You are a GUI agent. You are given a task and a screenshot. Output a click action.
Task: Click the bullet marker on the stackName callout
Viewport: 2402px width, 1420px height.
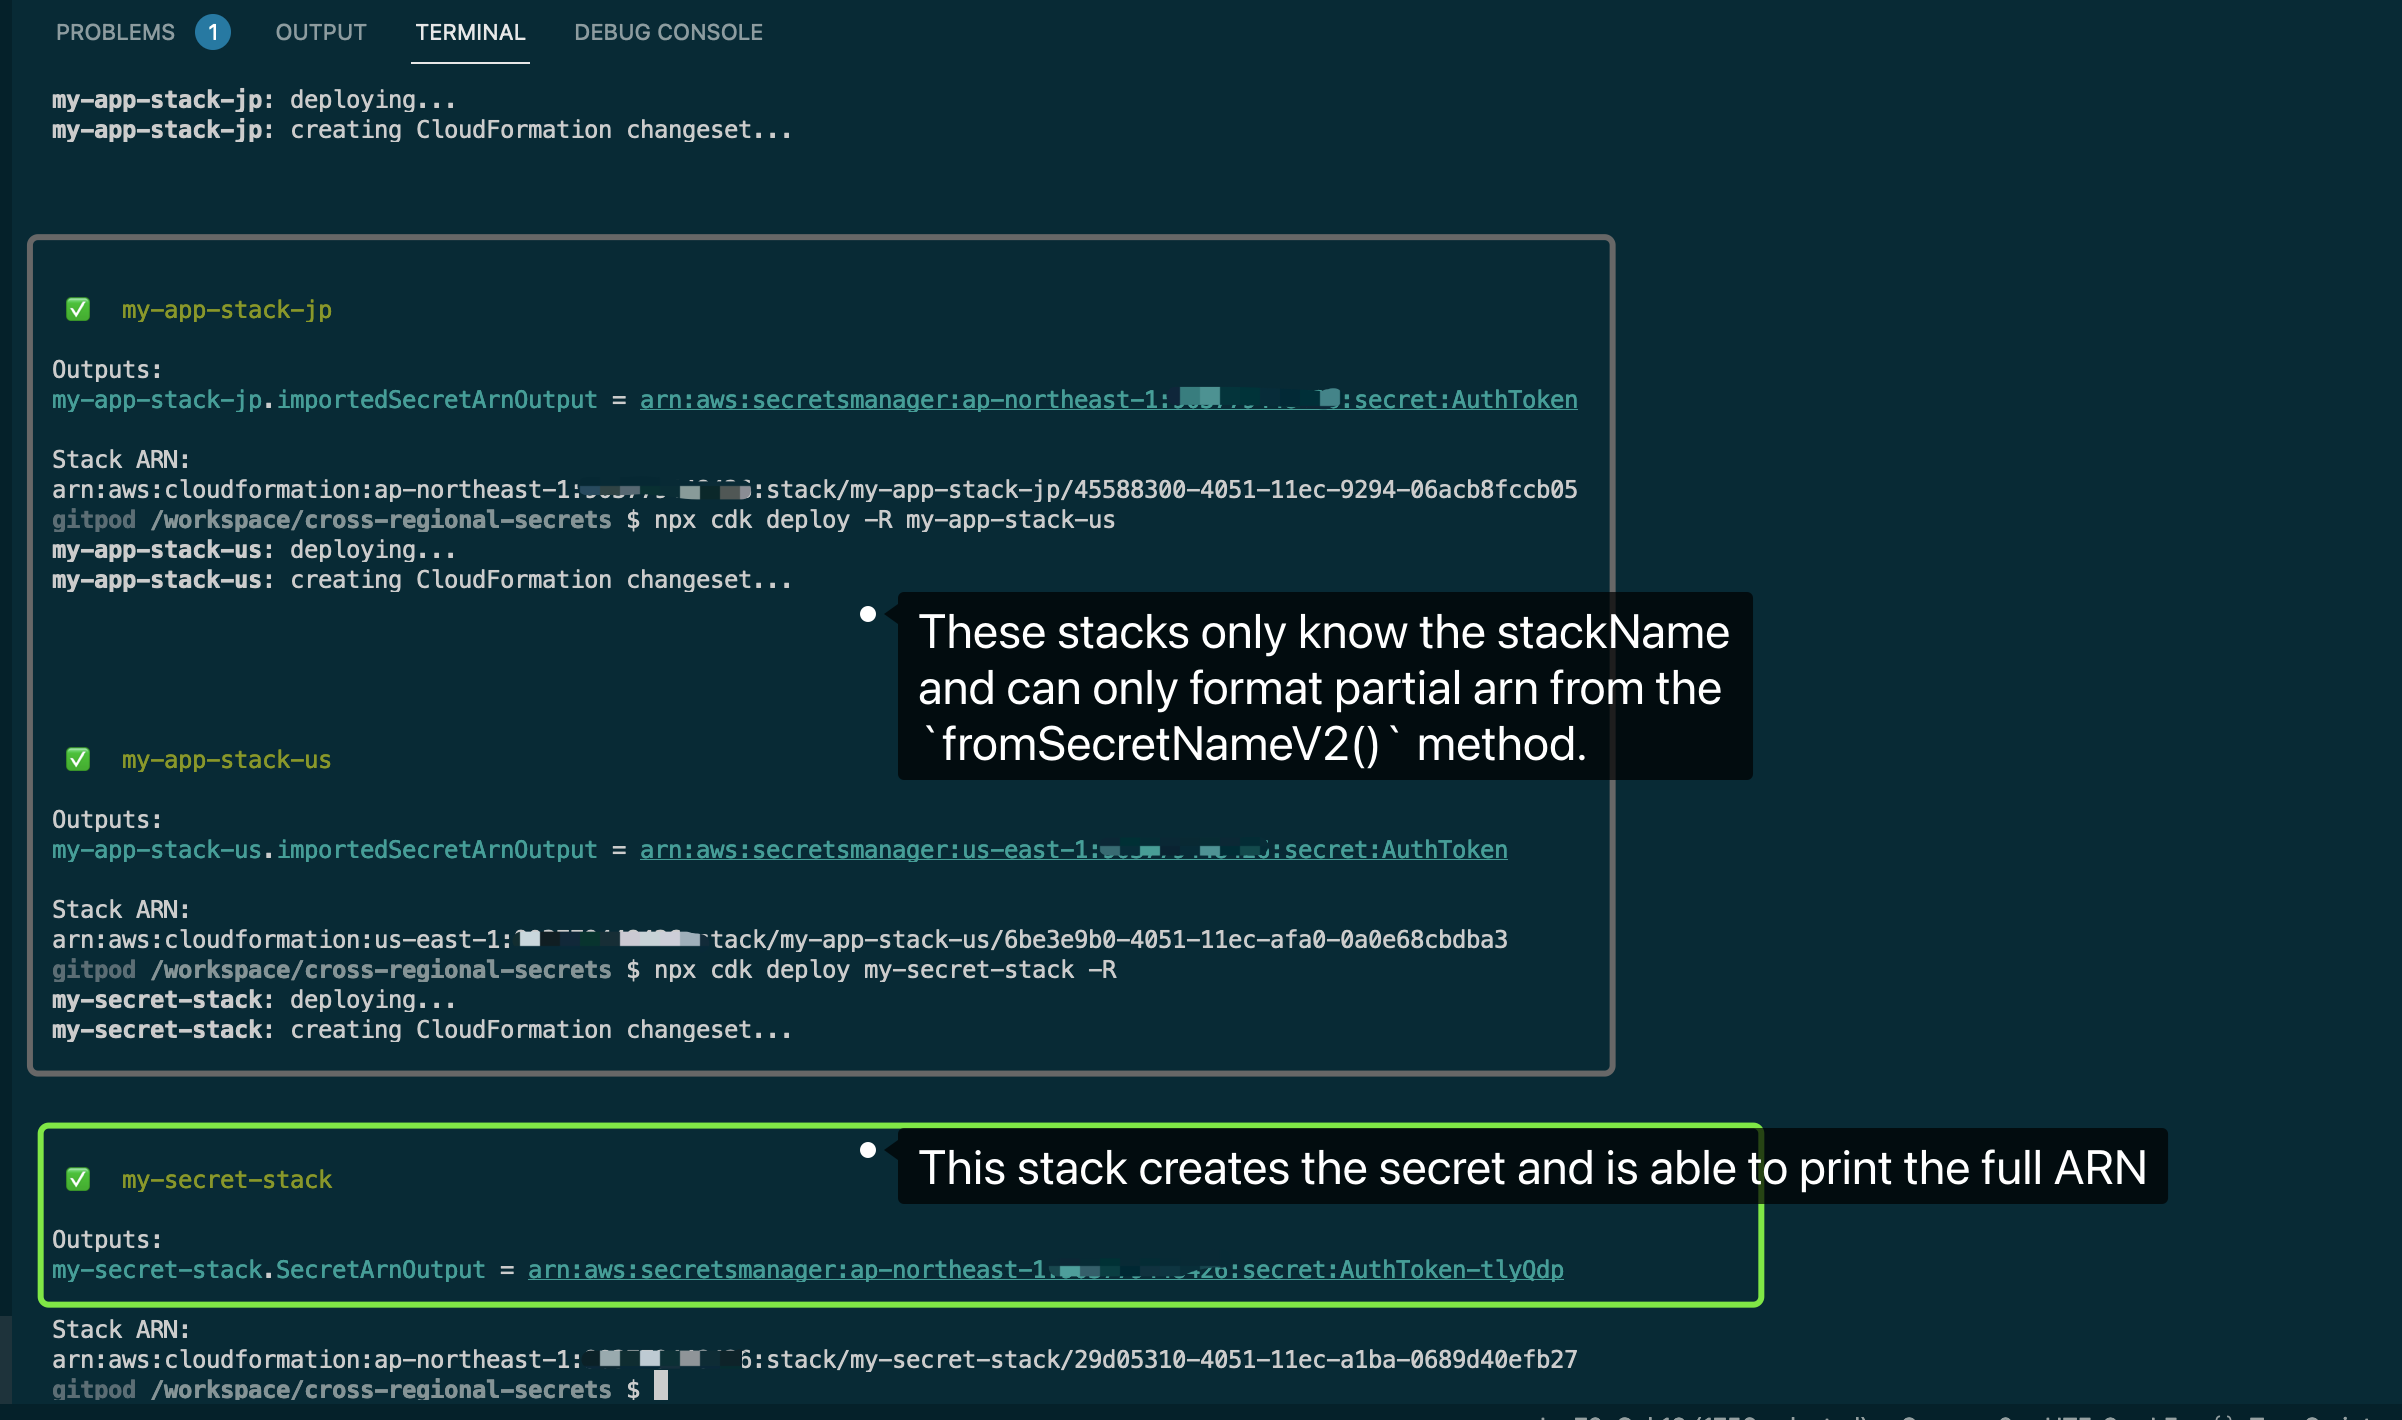click(x=869, y=612)
